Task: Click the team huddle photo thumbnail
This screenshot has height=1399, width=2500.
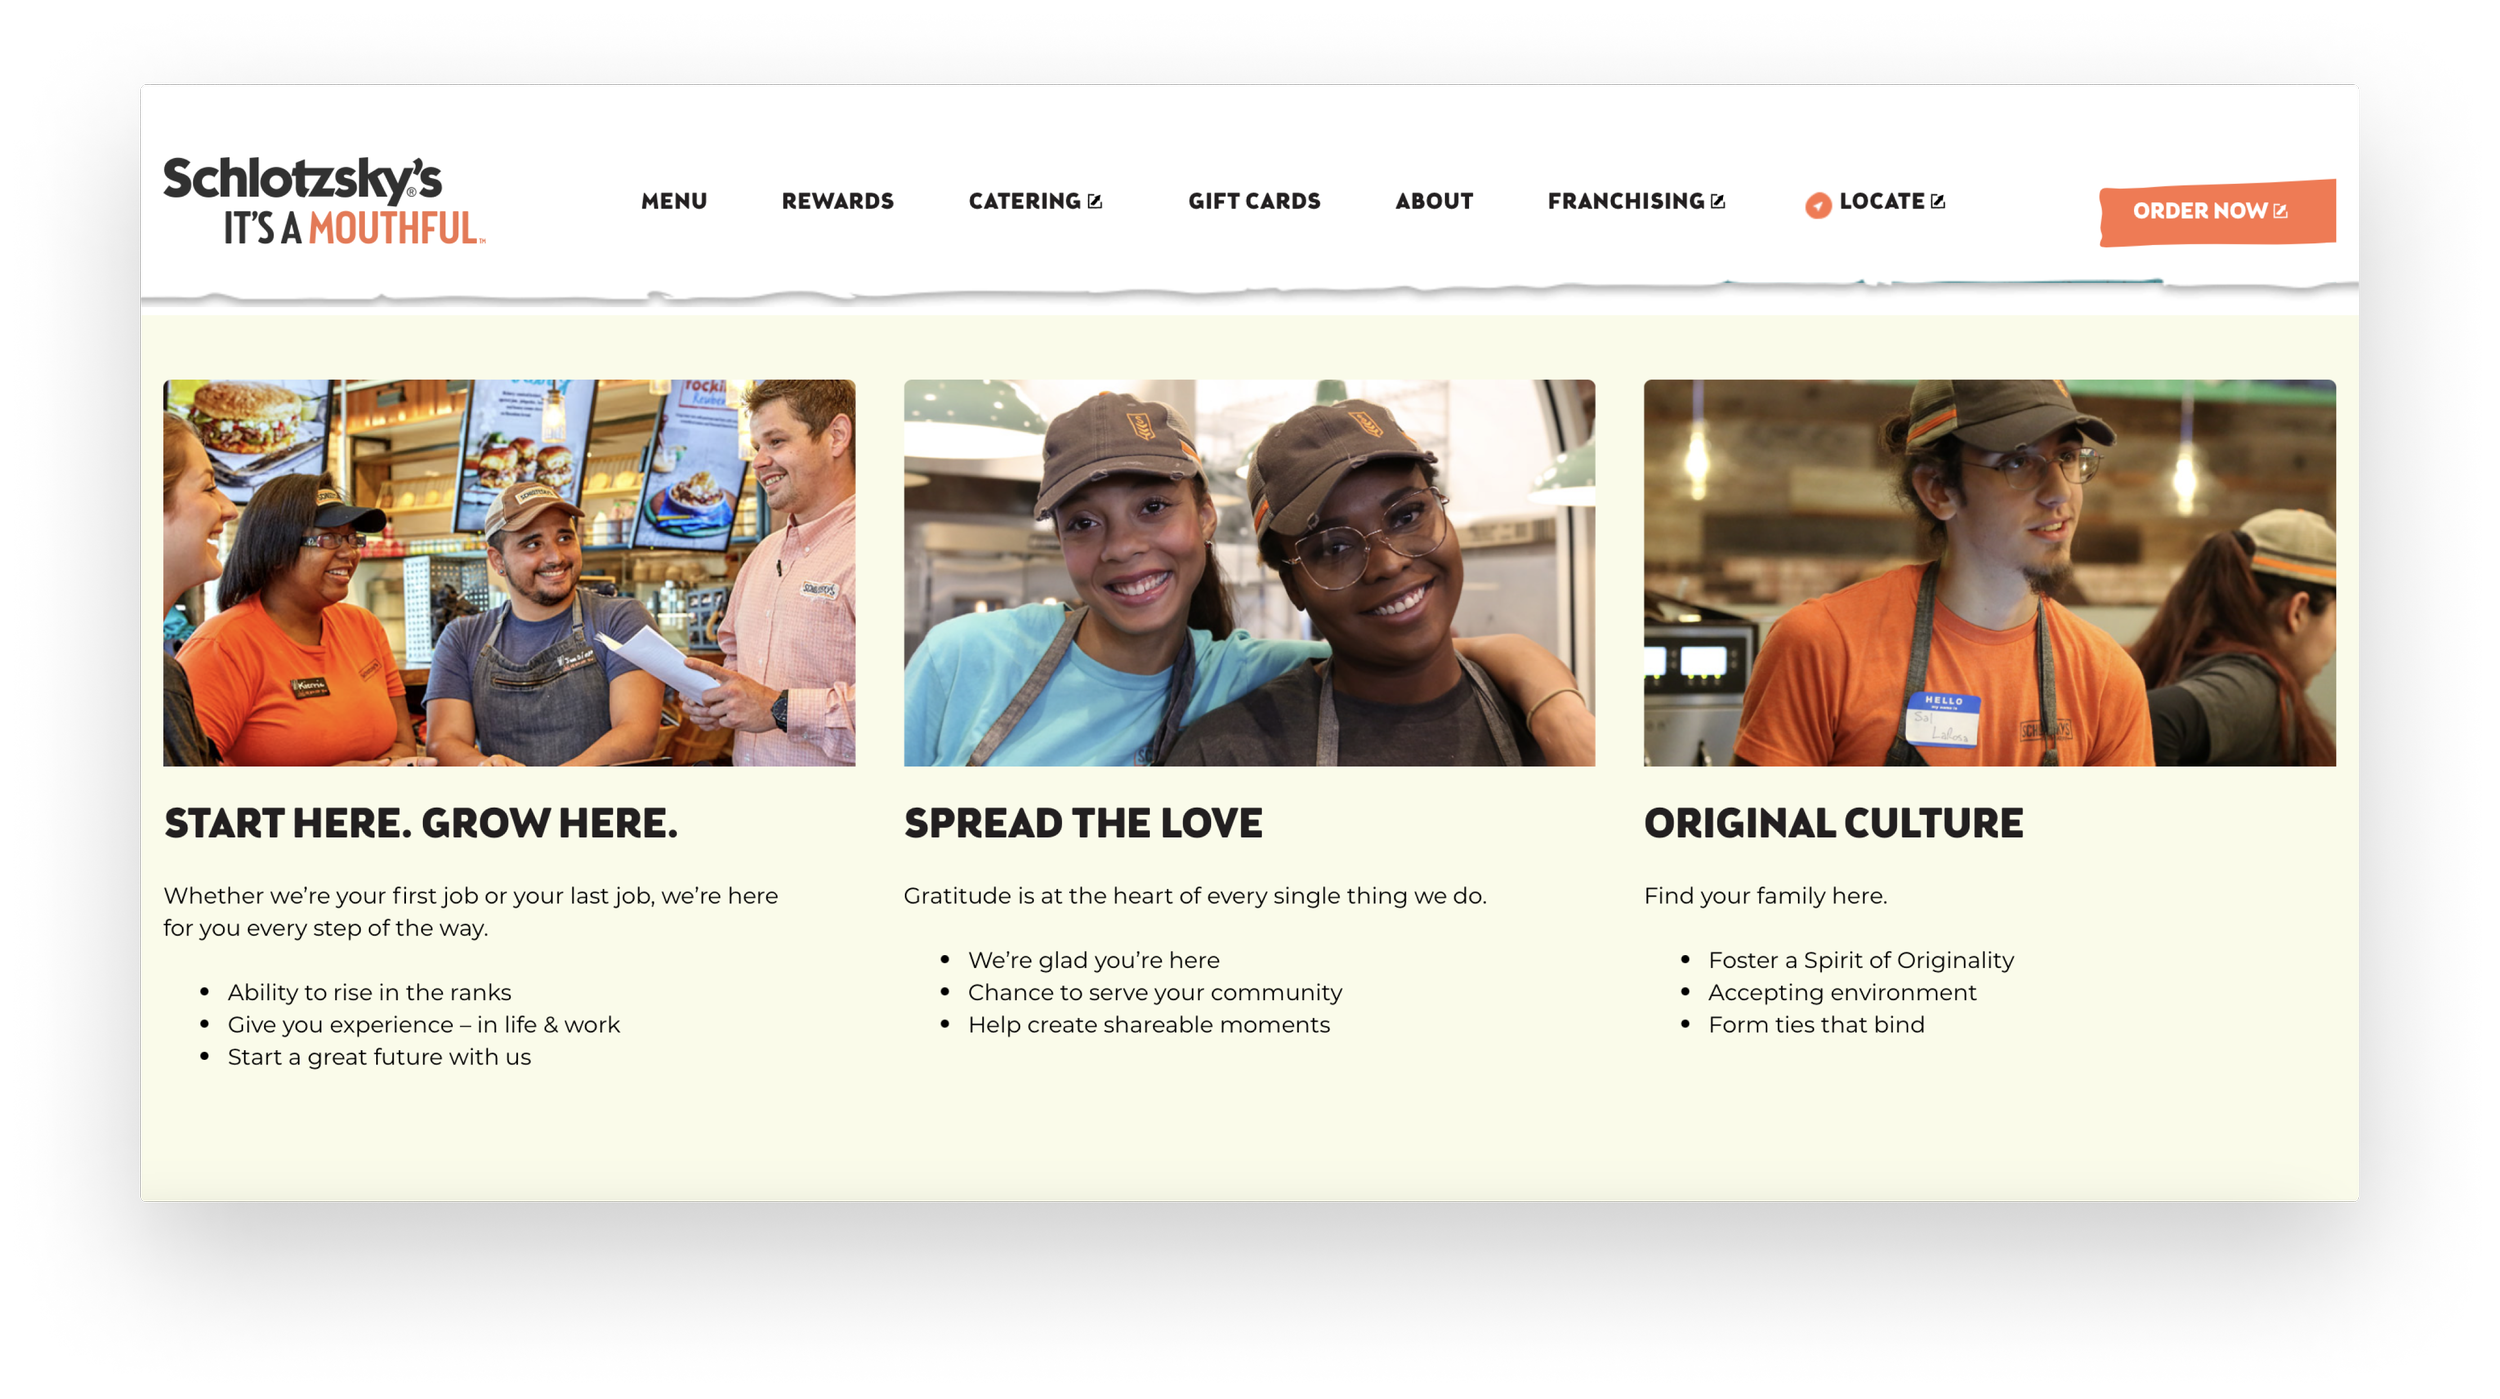Action: (x=509, y=572)
